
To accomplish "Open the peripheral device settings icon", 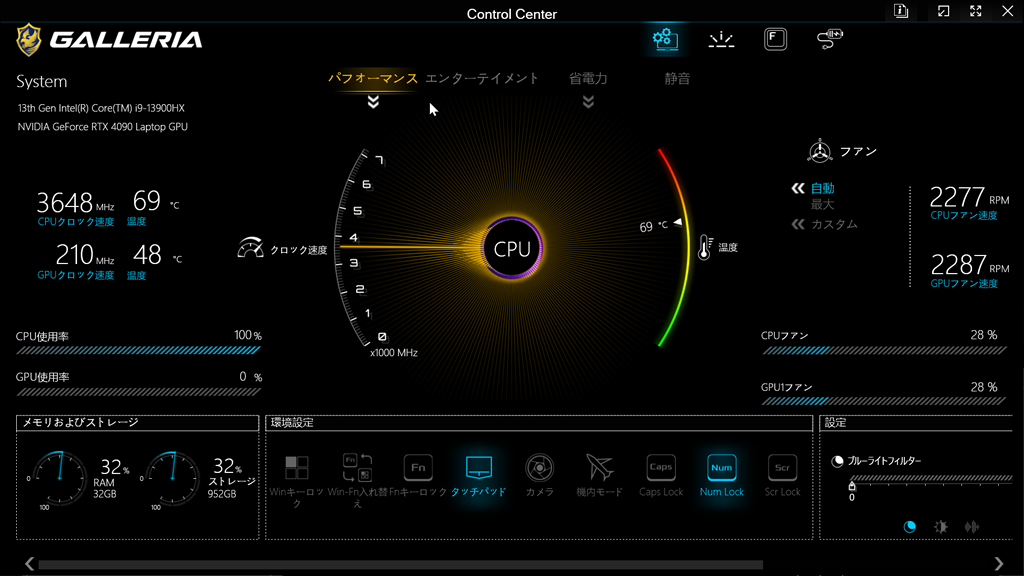I will [829, 39].
